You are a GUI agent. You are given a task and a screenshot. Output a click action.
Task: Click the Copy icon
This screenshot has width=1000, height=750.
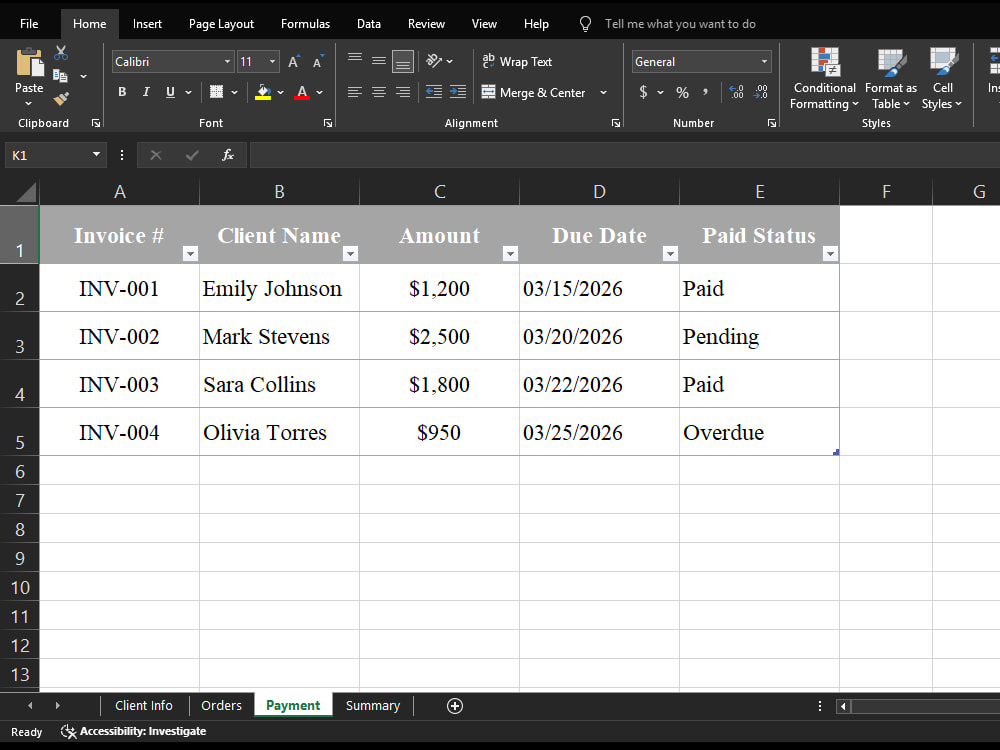pos(60,76)
